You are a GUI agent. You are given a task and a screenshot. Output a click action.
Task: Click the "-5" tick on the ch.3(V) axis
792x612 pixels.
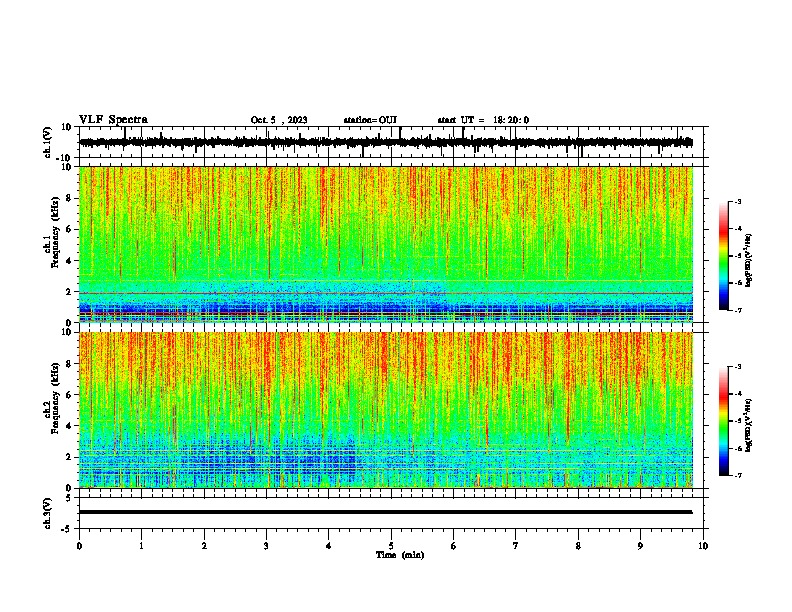pos(67,529)
